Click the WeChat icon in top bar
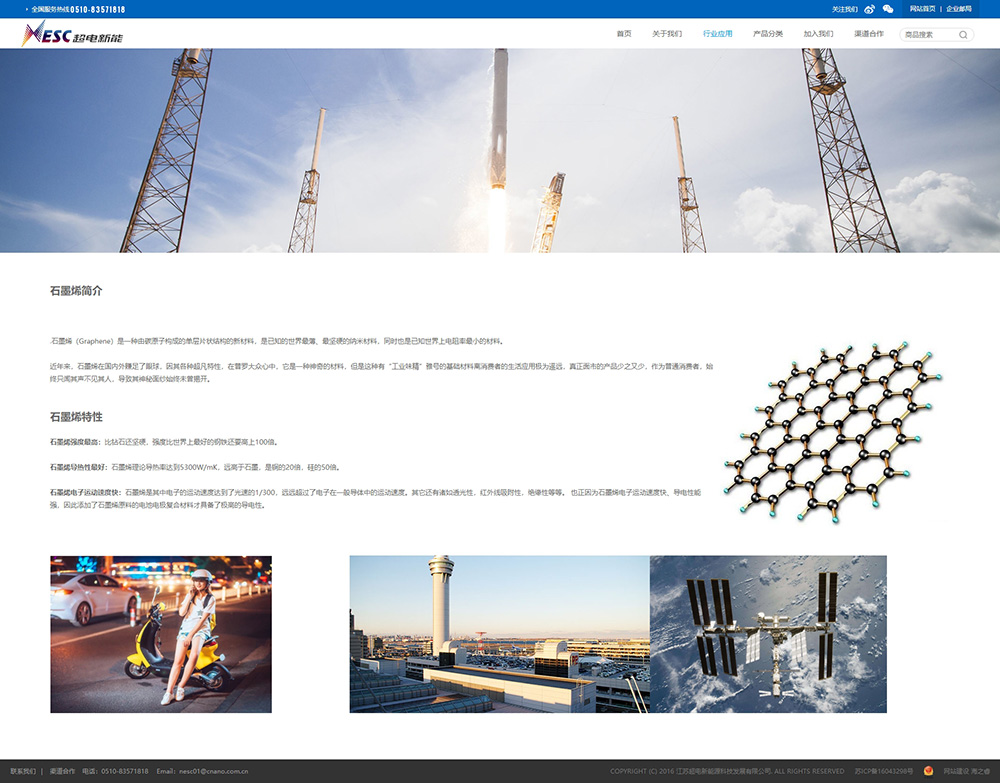The height and width of the screenshot is (783, 1000). [x=887, y=9]
